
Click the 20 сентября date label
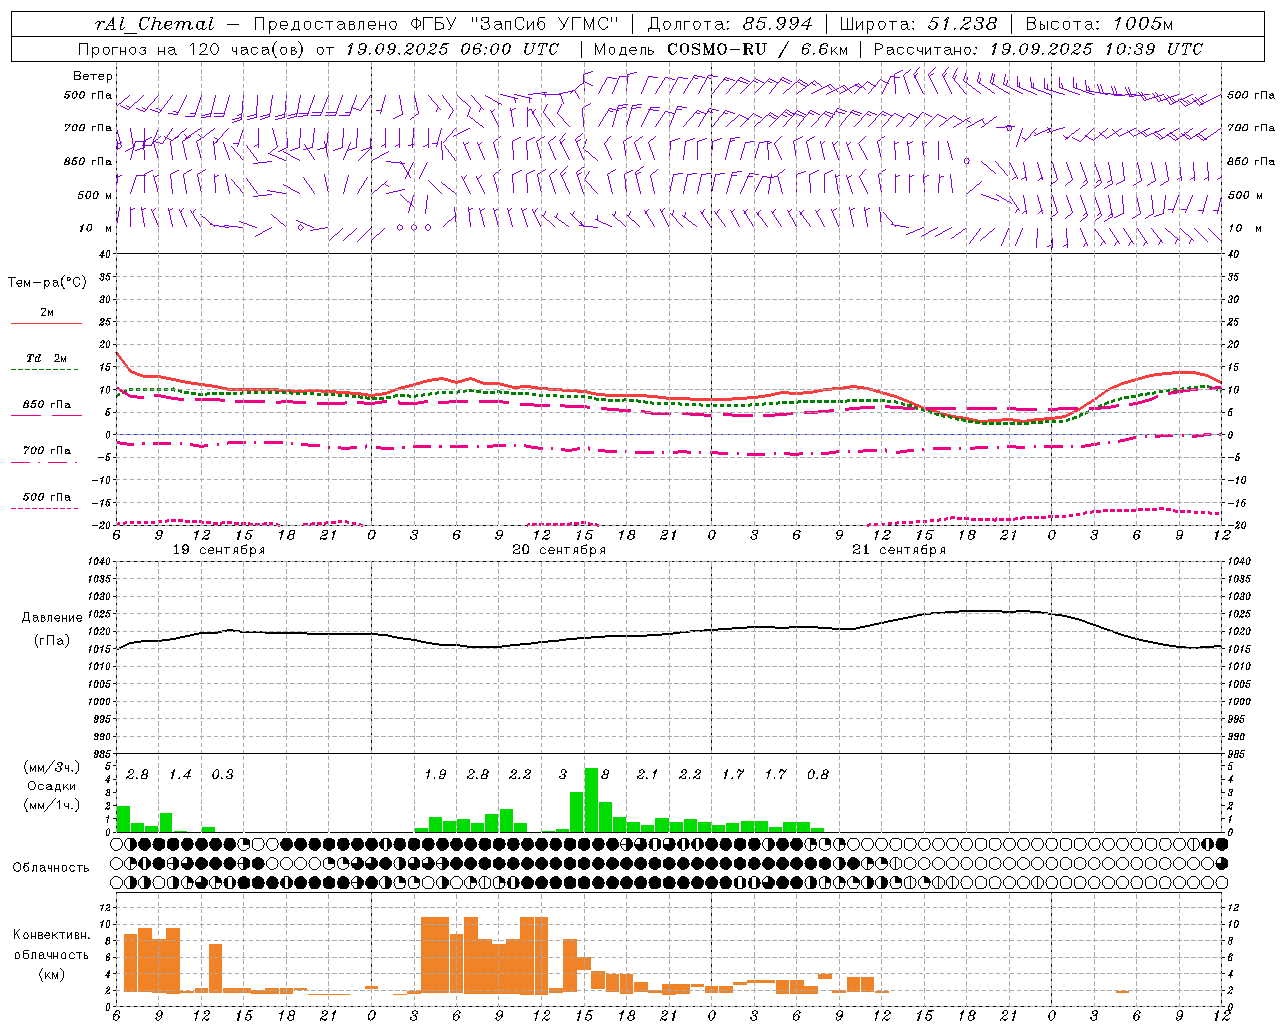(559, 550)
